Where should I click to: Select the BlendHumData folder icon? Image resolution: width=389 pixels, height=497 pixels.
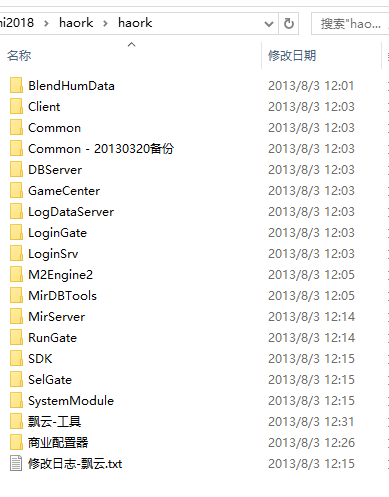click(16, 85)
